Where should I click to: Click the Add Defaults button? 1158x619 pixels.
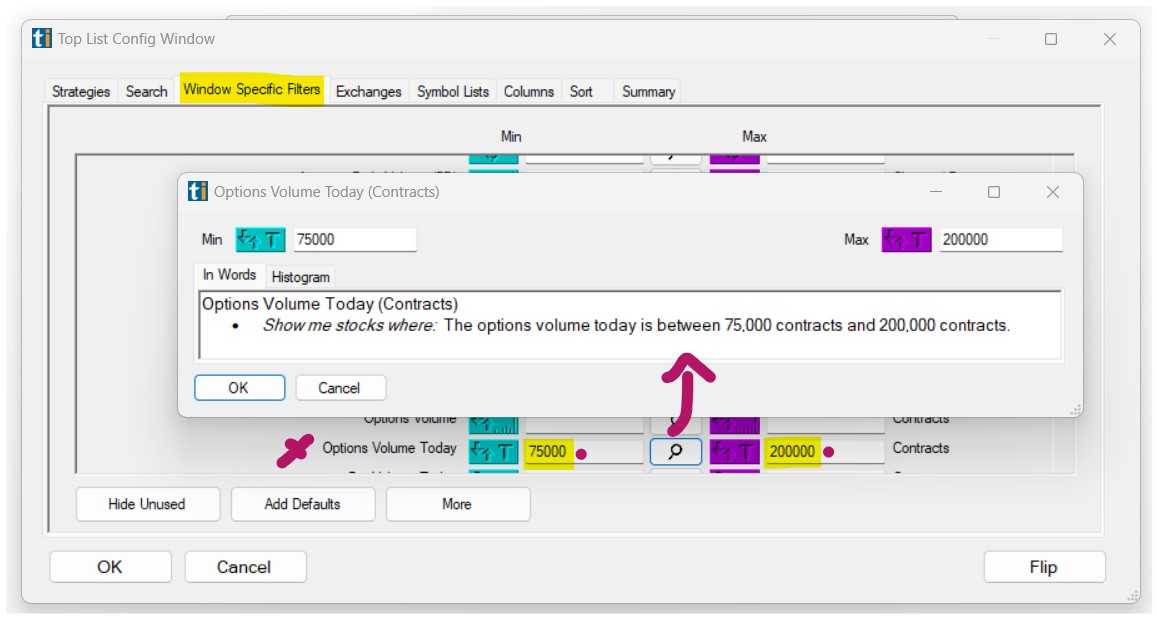302,504
